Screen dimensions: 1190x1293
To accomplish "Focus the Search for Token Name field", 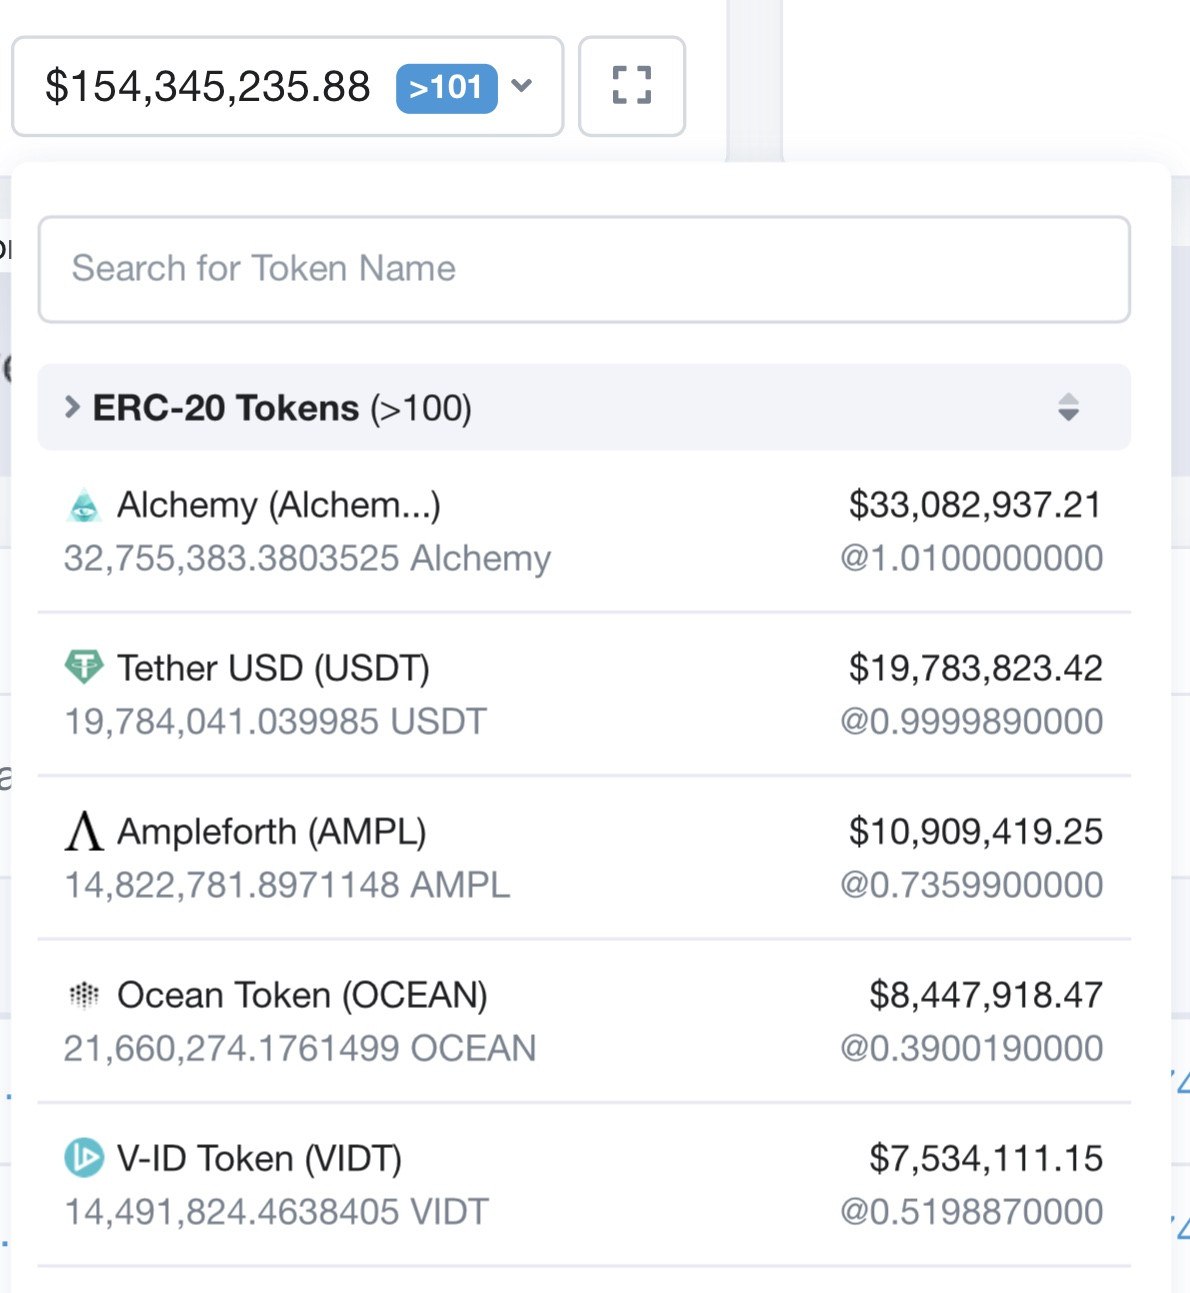I will coord(584,269).
